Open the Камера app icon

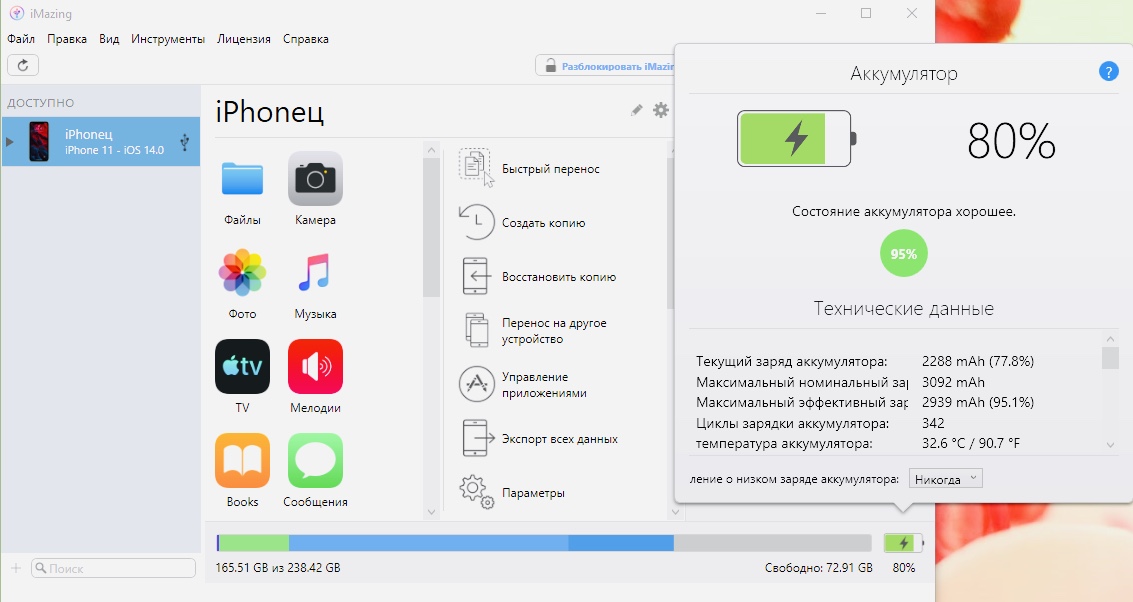(315, 179)
